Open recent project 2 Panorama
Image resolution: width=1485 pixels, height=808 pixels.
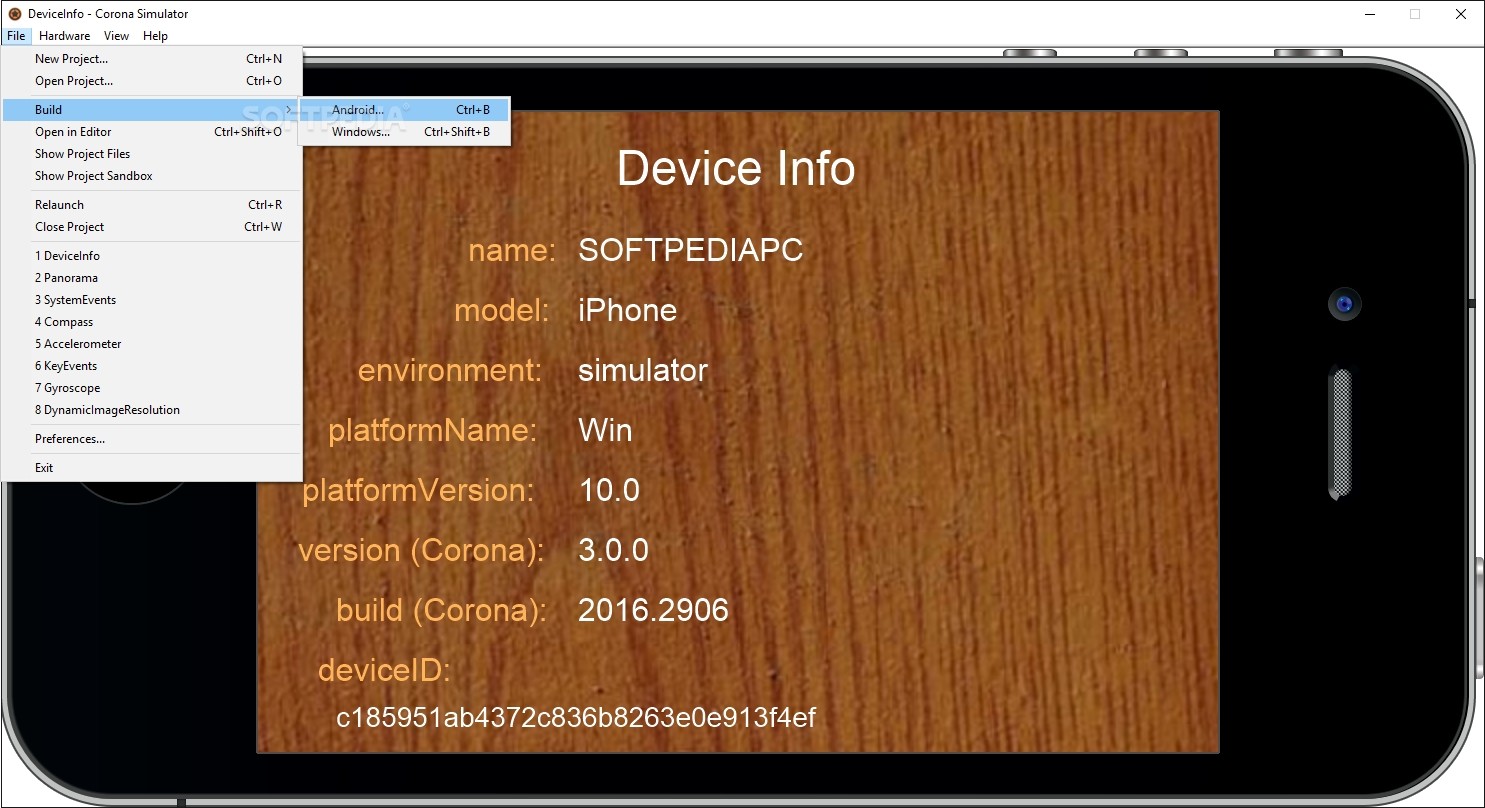[x=151, y=278]
